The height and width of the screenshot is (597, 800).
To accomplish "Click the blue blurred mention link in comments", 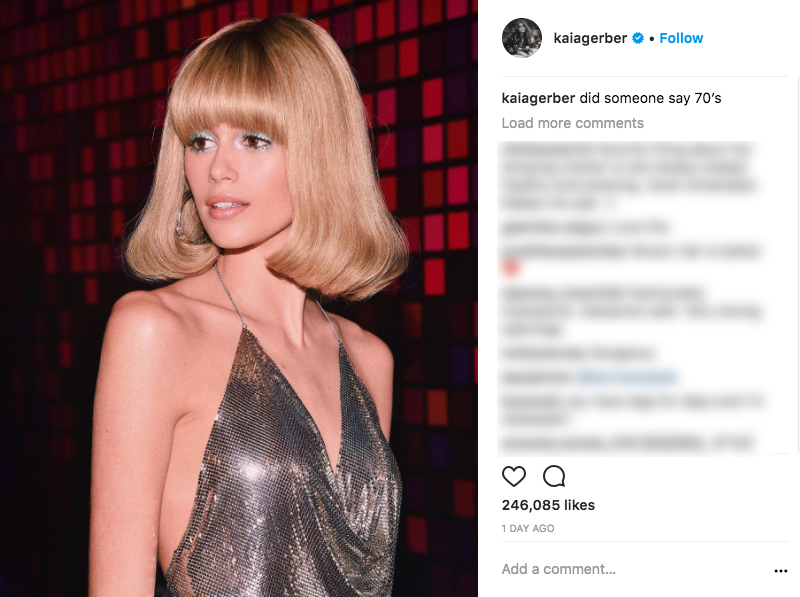I will [628, 378].
